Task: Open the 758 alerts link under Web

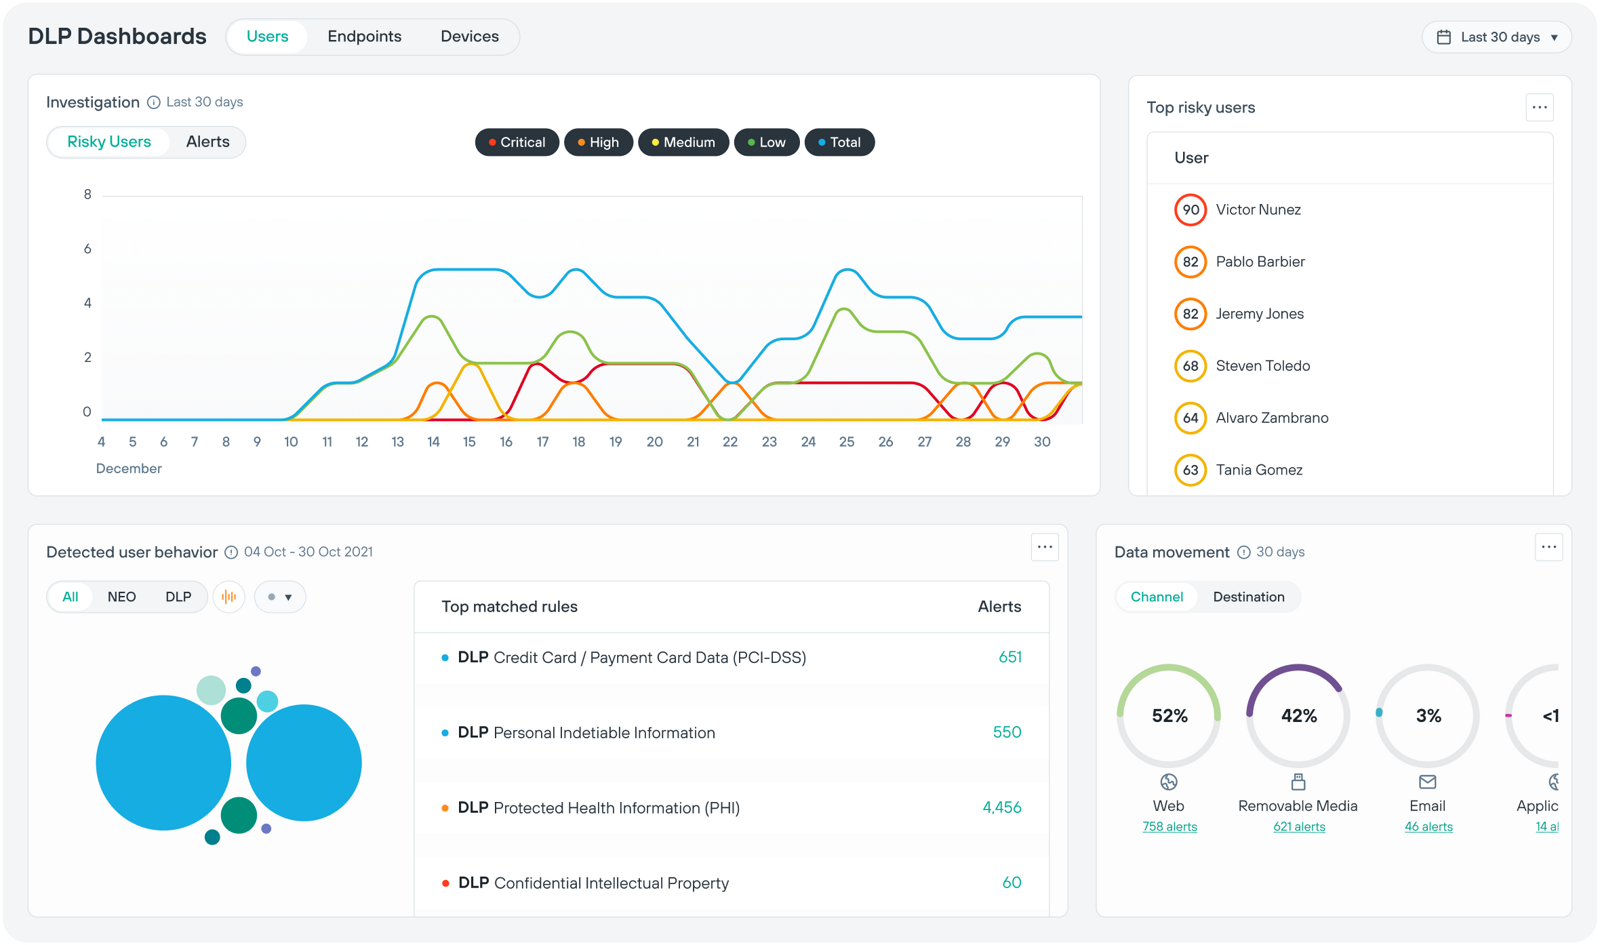Action: click(1170, 827)
